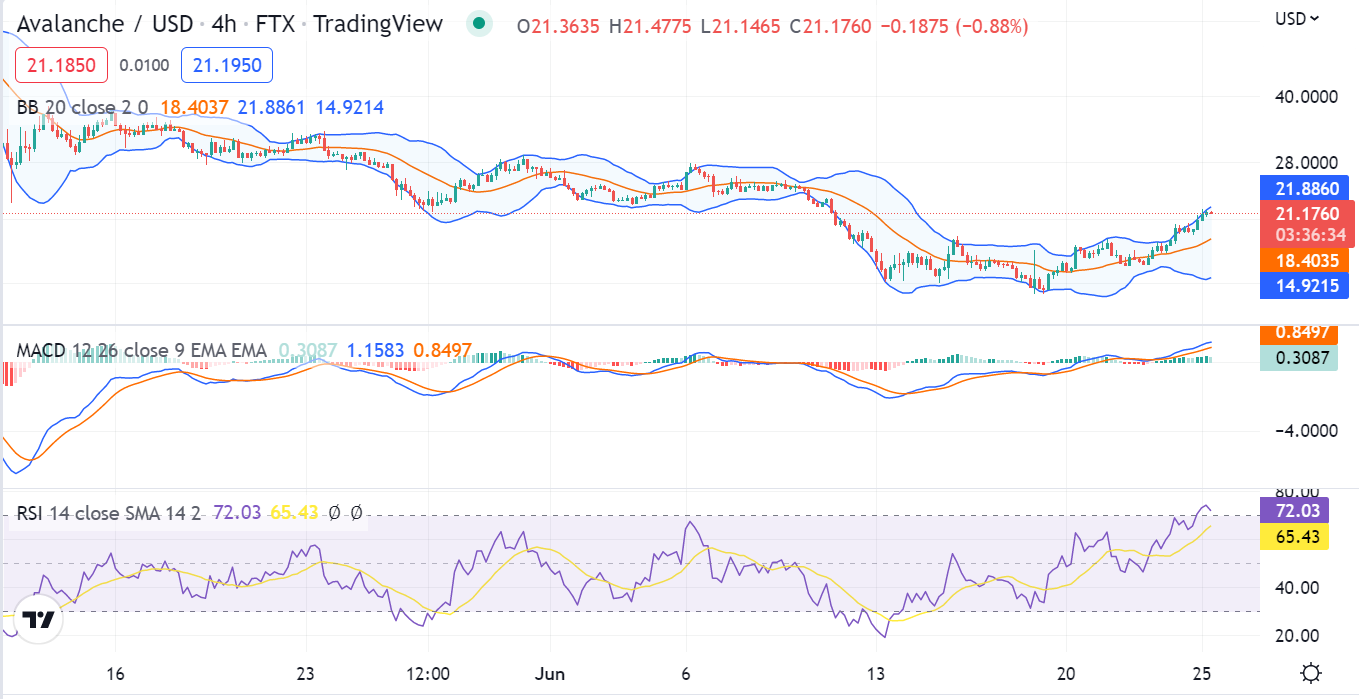Click the 6 date on the time axis
Viewport: 1359px width, 699px height.
click(686, 673)
